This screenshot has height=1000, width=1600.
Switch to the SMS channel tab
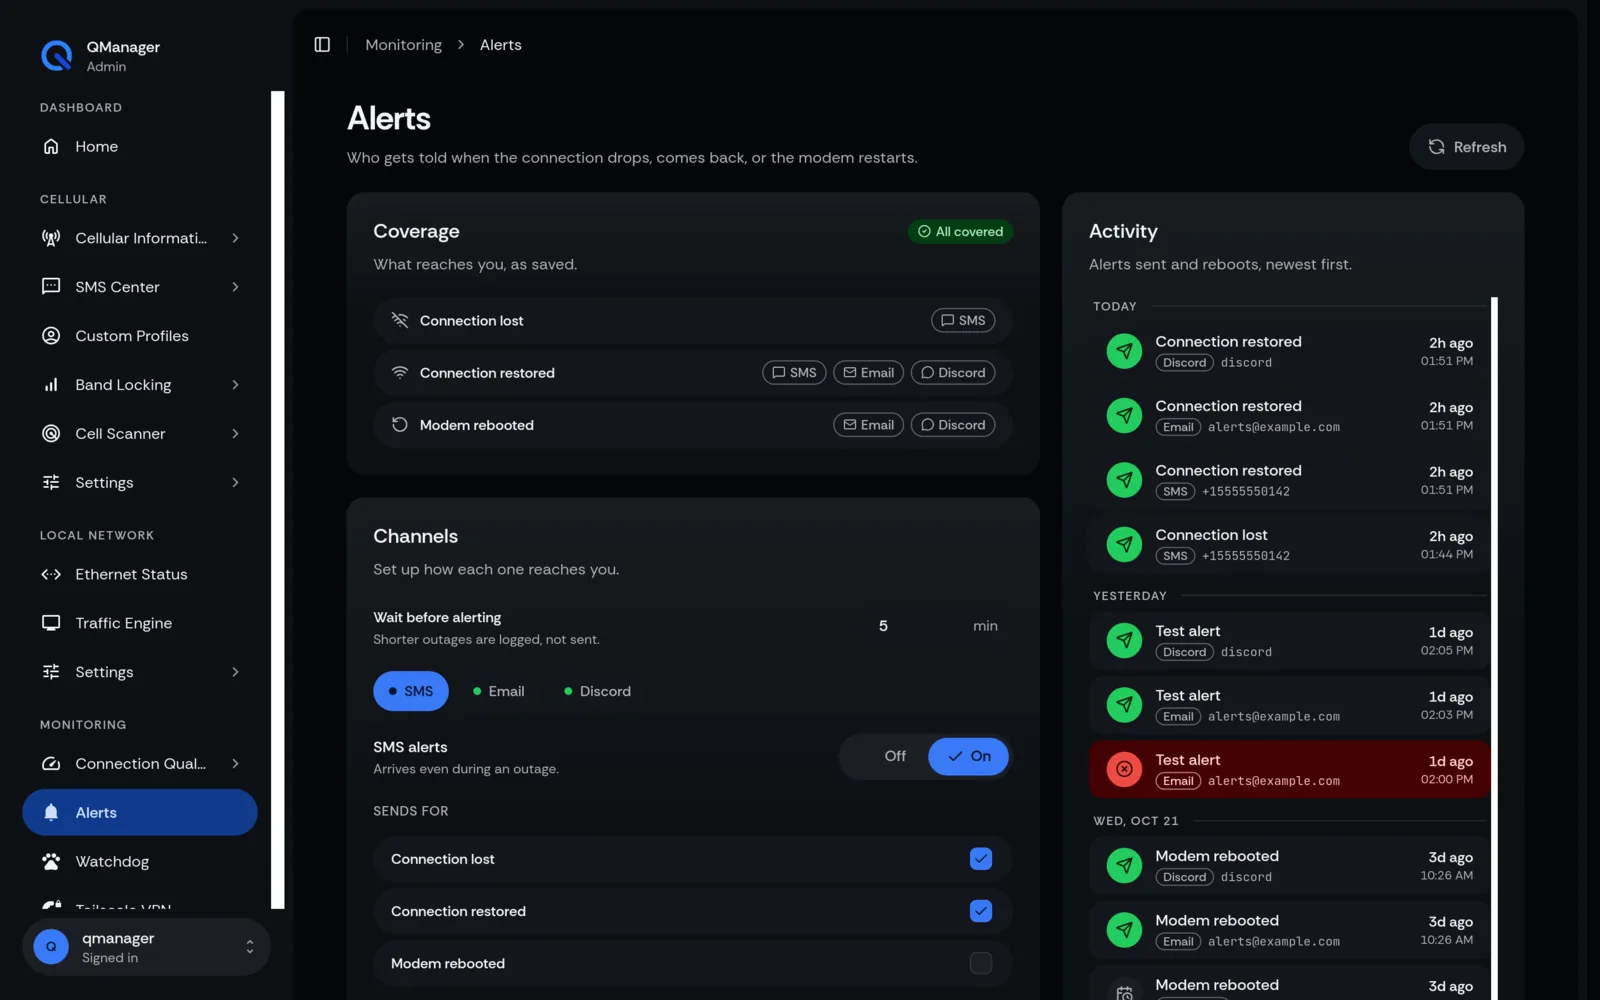pos(411,691)
